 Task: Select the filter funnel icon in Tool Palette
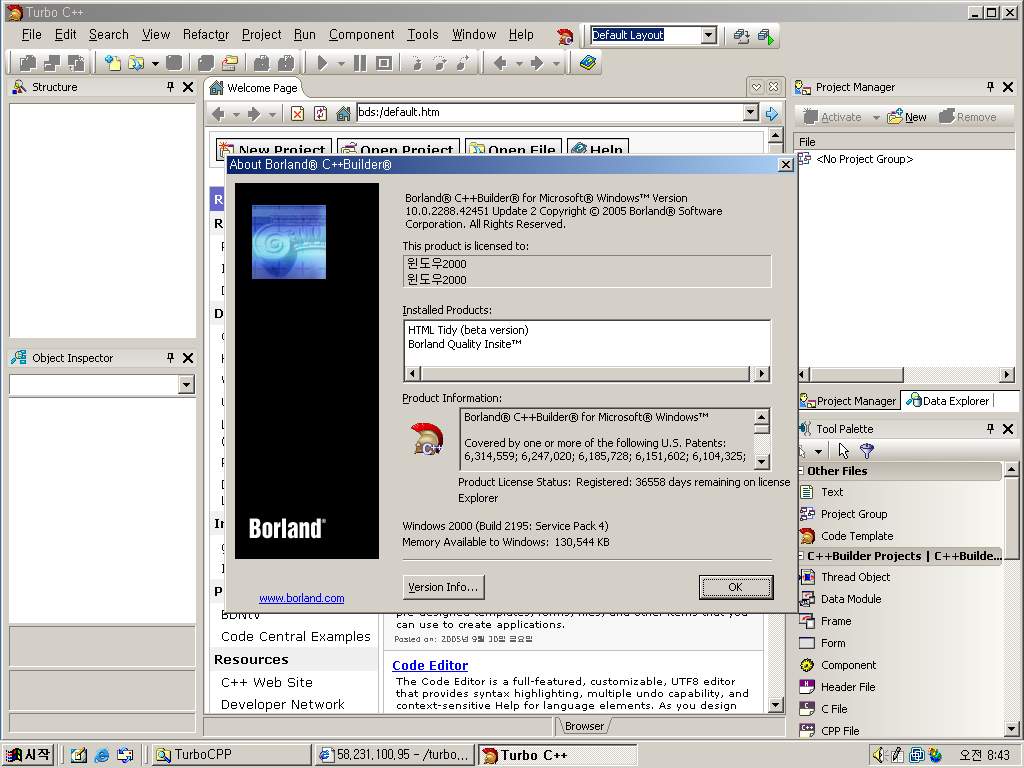click(867, 451)
